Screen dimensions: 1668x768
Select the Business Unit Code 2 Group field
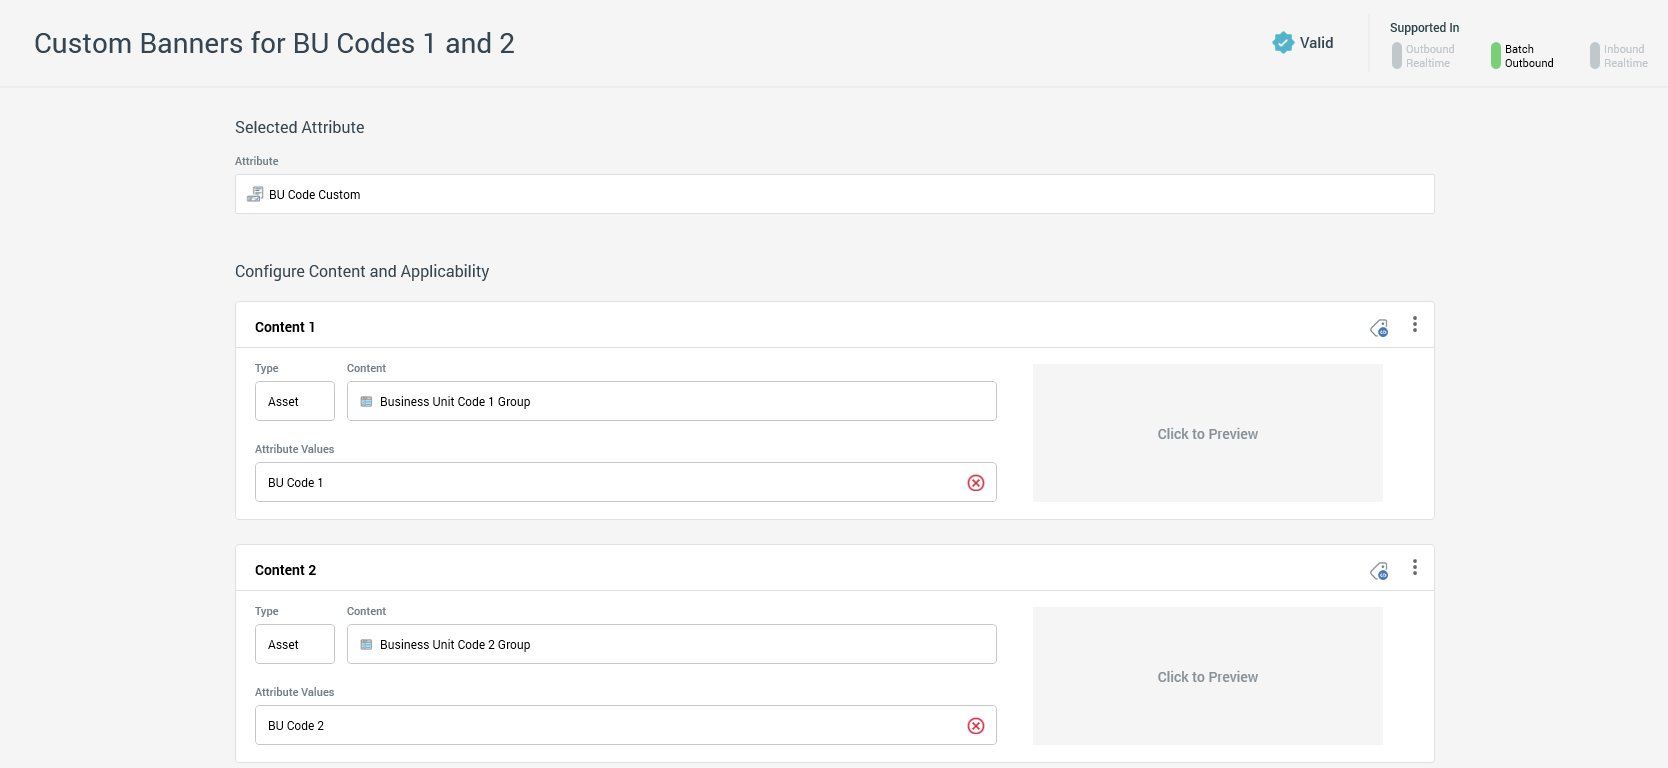point(671,644)
